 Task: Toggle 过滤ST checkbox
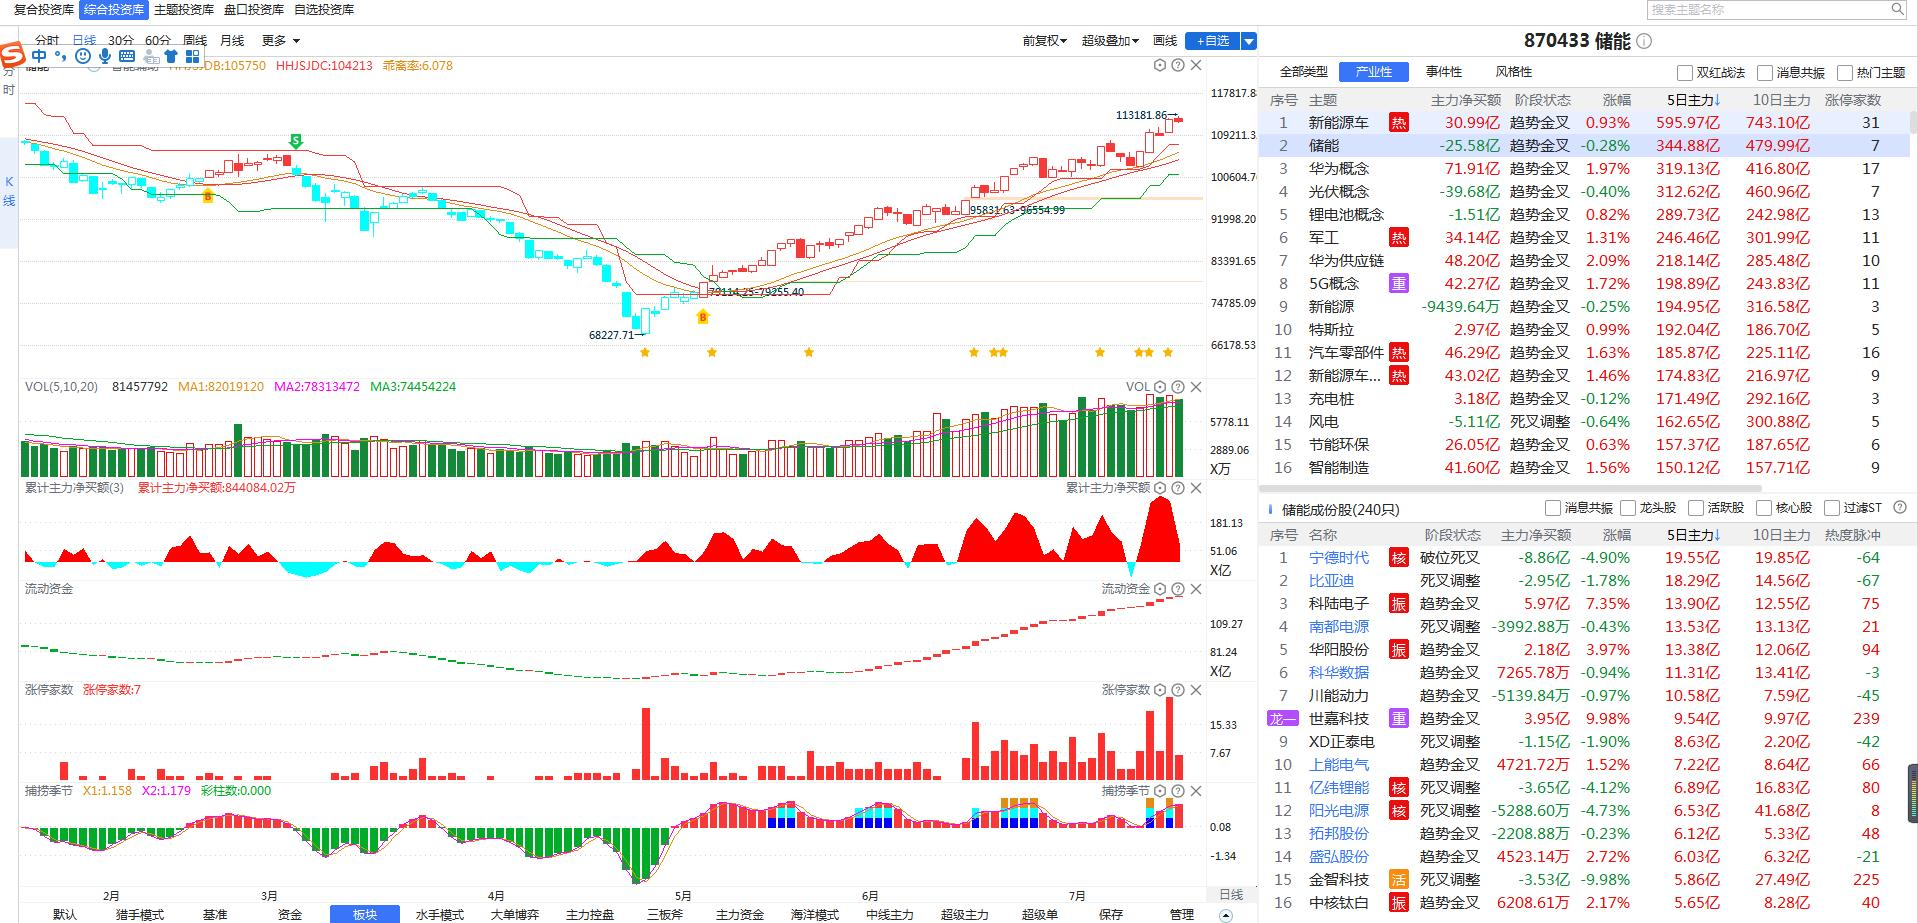coord(1832,508)
